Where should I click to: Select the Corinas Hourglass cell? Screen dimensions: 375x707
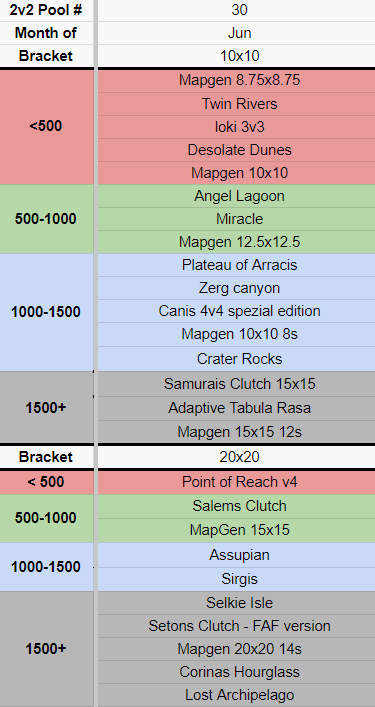coord(236,672)
